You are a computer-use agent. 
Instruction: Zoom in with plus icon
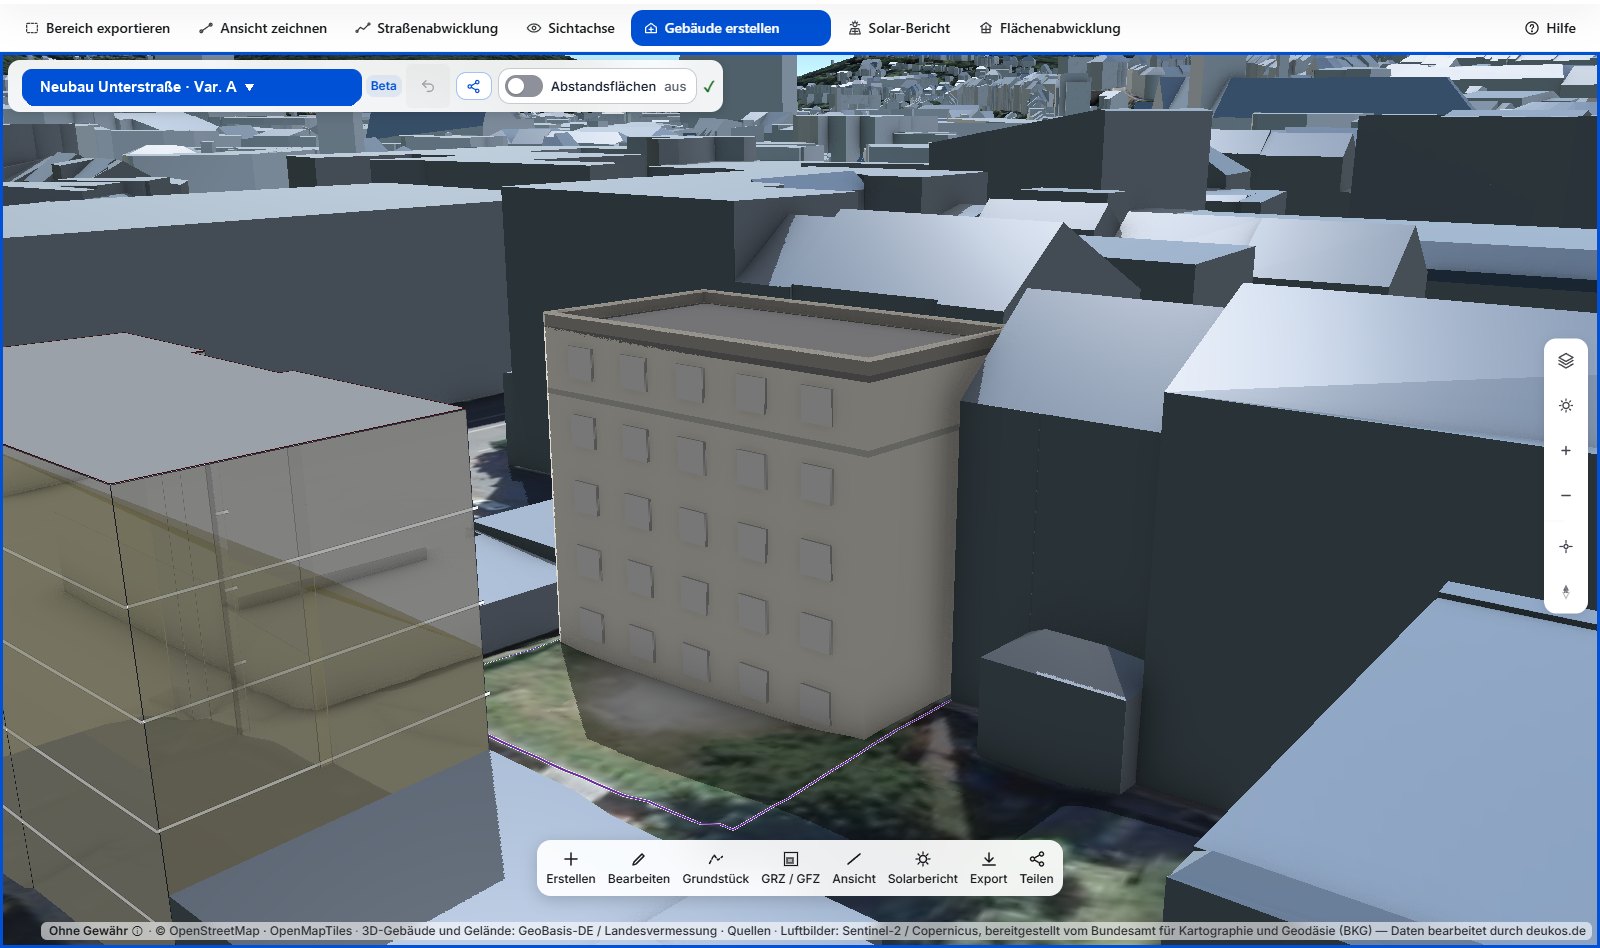pyautogui.click(x=1566, y=451)
